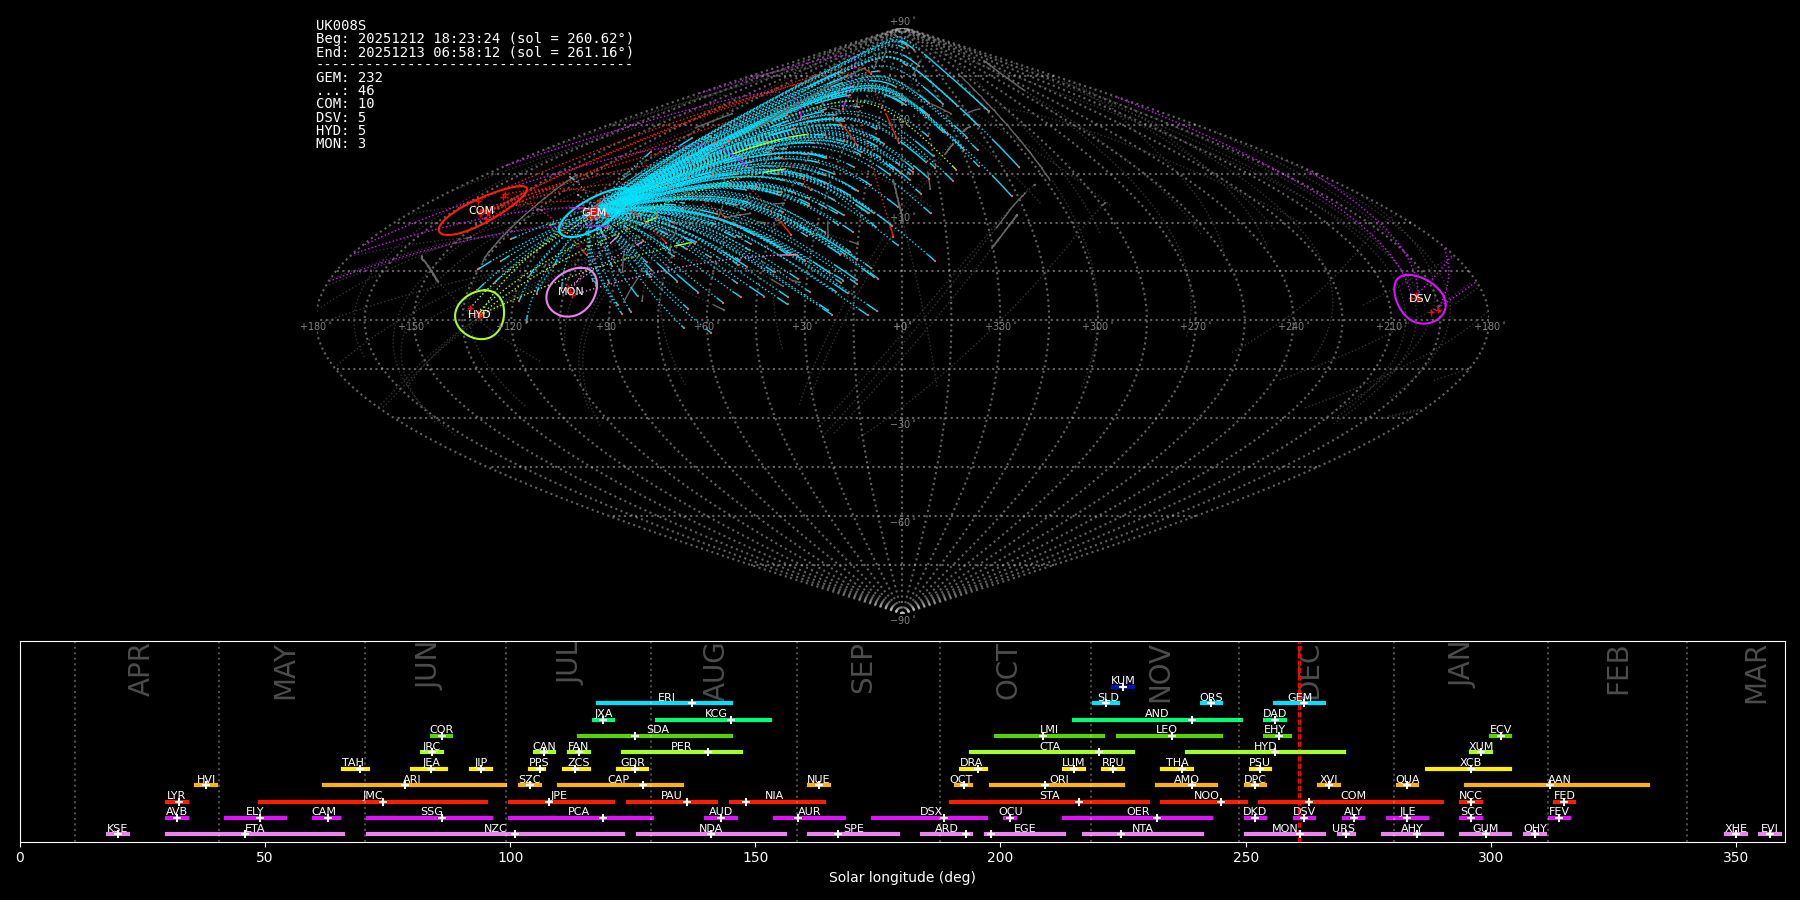Click the AND shower bar on the timeline

click(x=1157, y=719)
